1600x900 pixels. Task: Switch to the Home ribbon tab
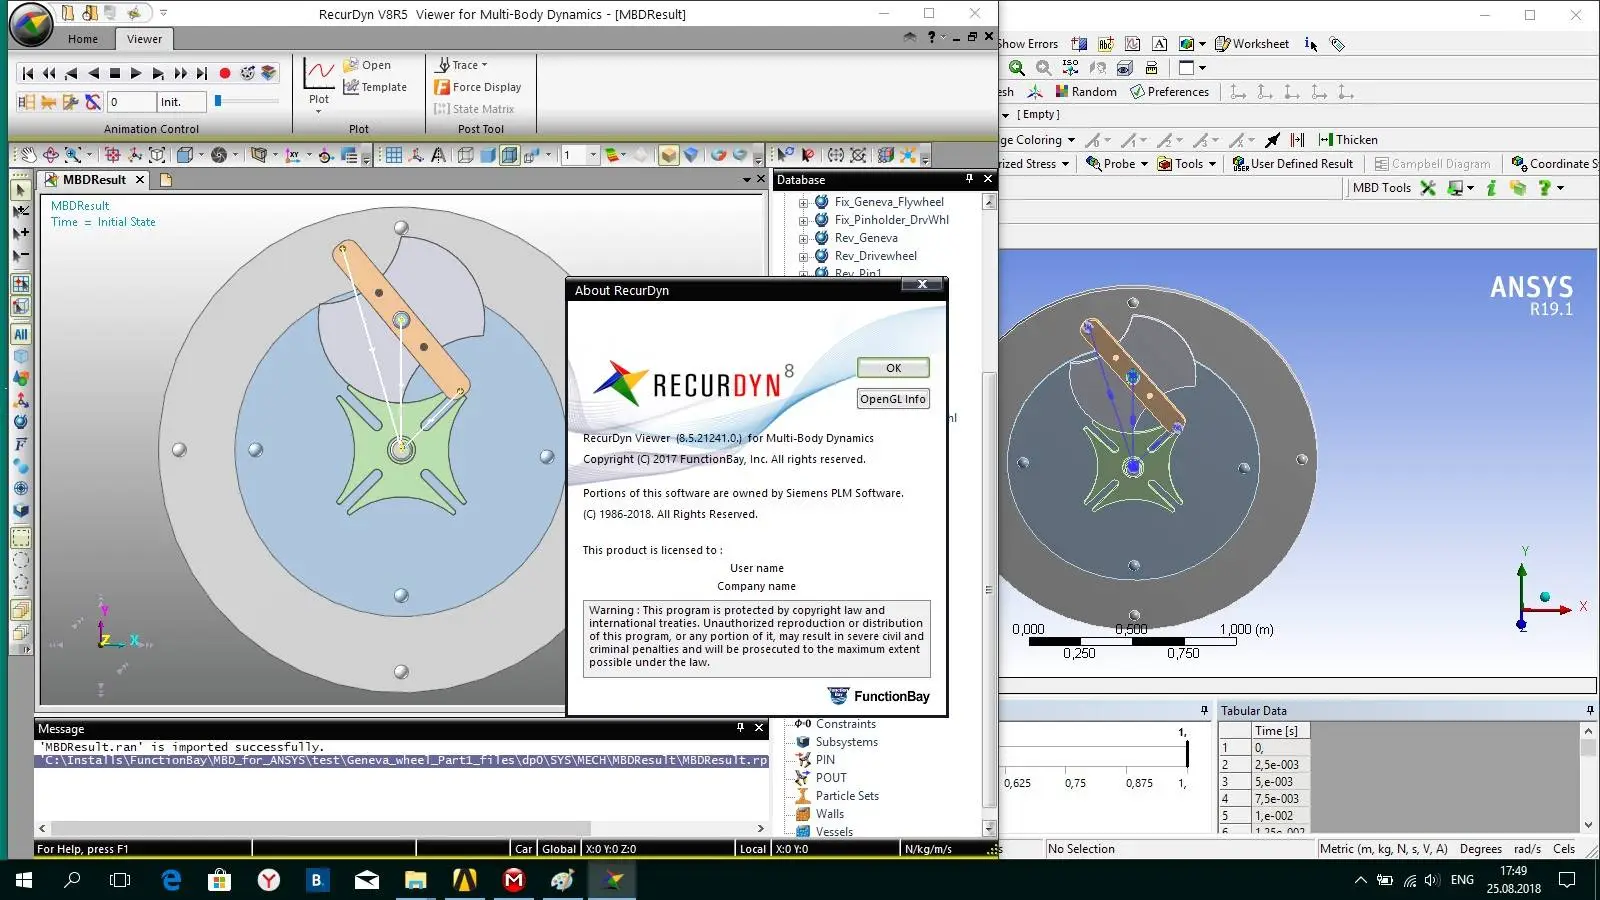(83, 39)
